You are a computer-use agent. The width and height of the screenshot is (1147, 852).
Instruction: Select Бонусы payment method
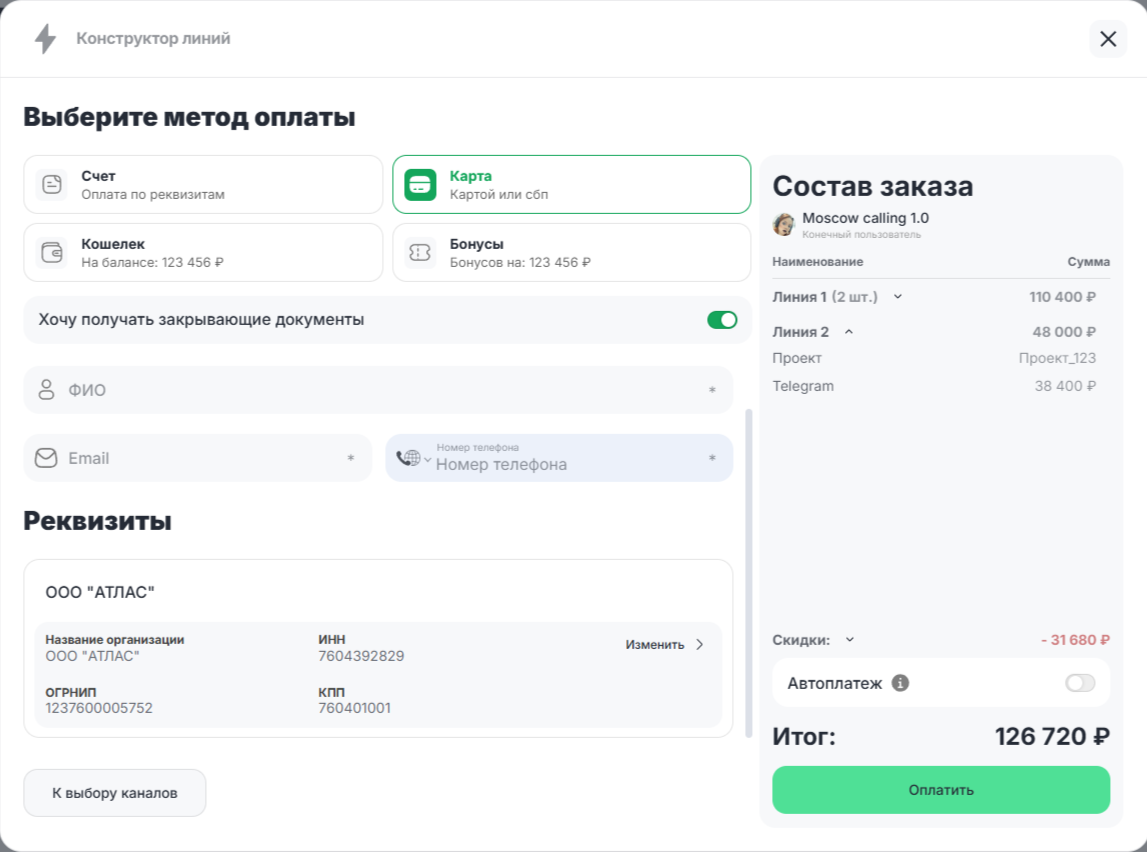(x=571, y=253)
